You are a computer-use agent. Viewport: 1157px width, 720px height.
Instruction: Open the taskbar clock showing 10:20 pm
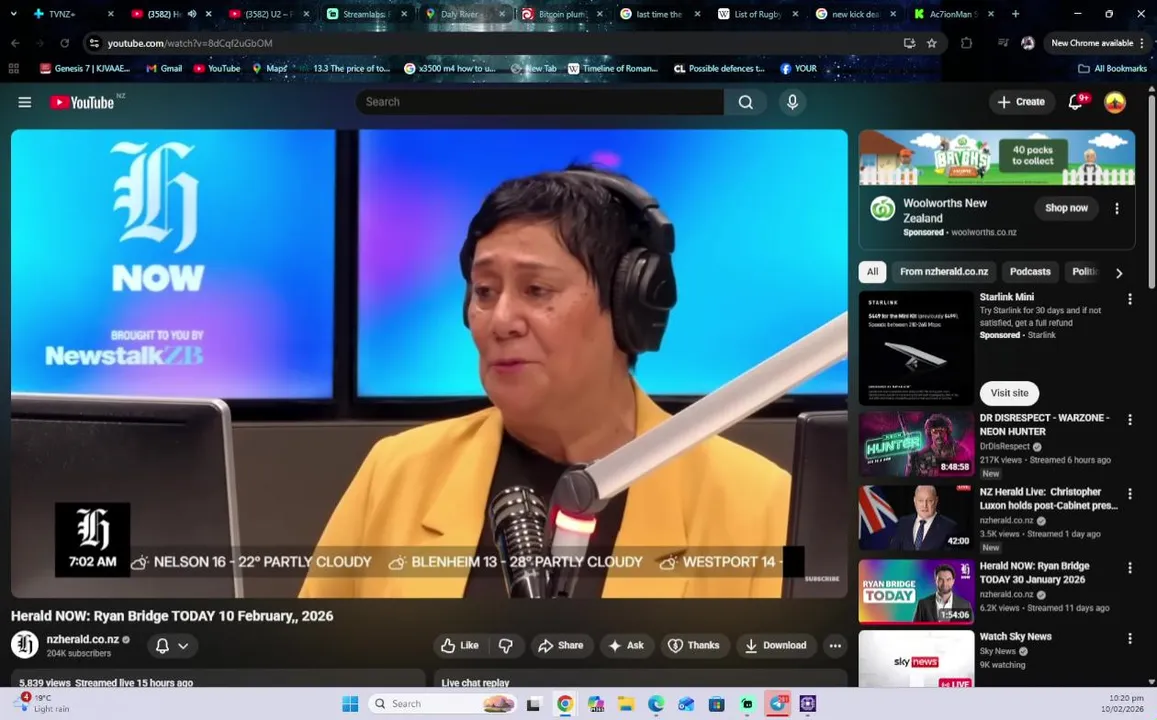coord(1122,704)
